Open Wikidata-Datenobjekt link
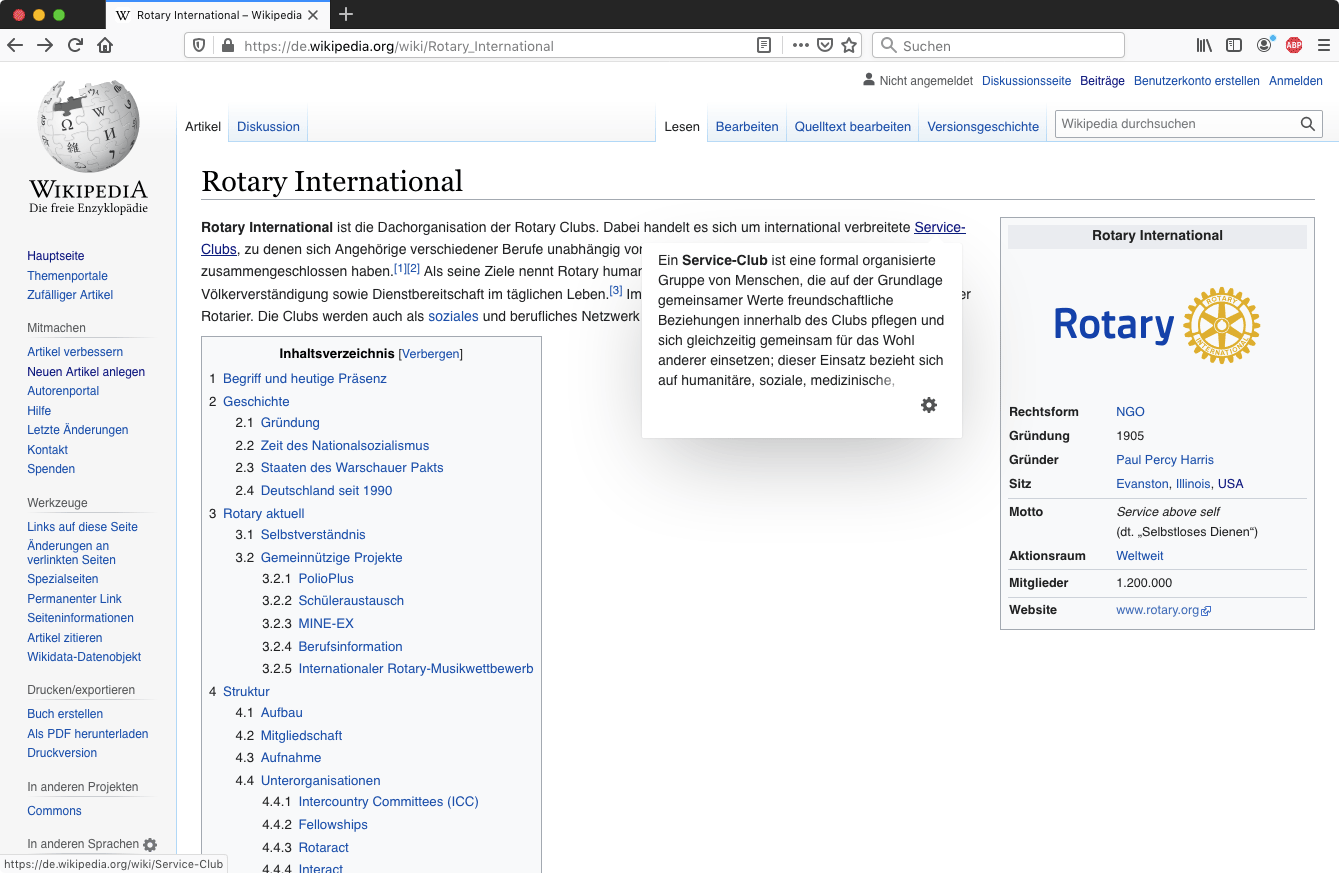Image resolution: width=1339 pixels, height=873 pixels. pyautogui.click(x=84, y=657)
